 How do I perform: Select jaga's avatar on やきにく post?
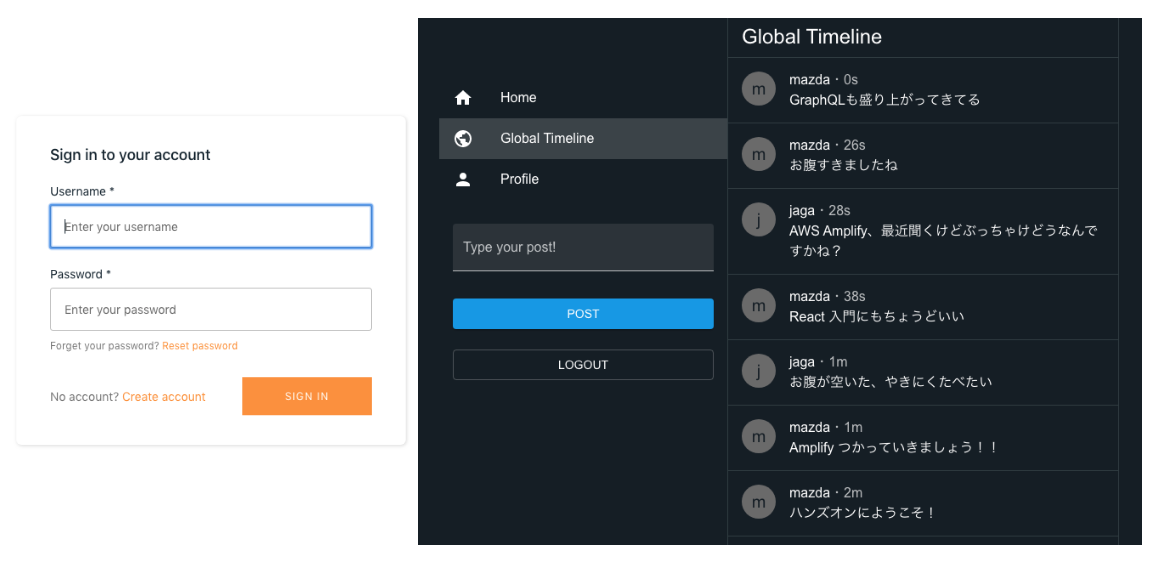point(759,371)
